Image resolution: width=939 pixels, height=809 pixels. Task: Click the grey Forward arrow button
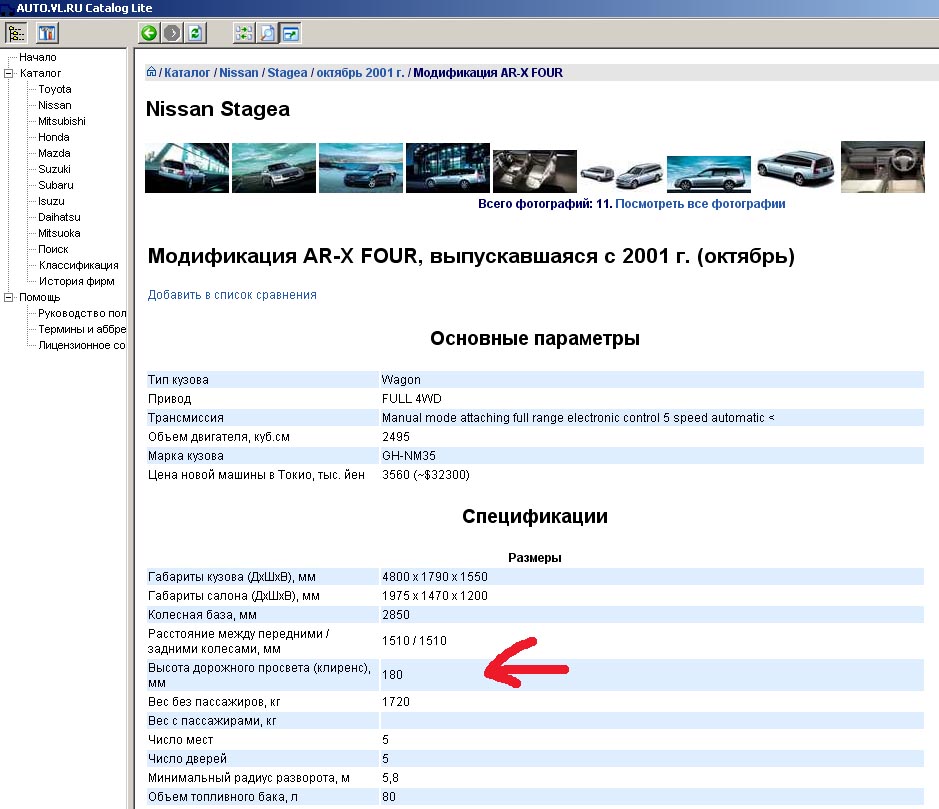[x=172, y=33]
